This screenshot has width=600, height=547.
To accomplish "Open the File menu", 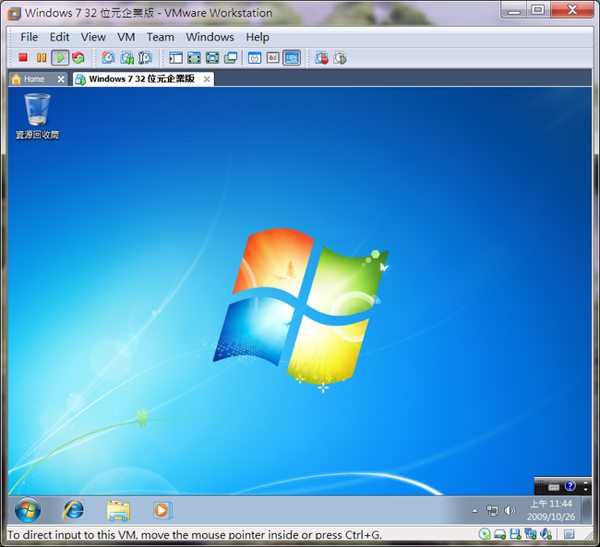I will [29, 37].
